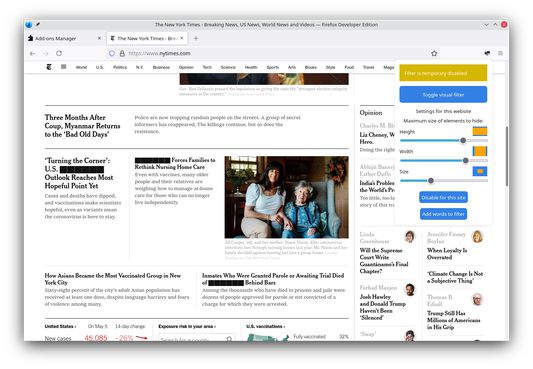Click the Size preview swatch
The image size is (533, 369).
[480, 171]
